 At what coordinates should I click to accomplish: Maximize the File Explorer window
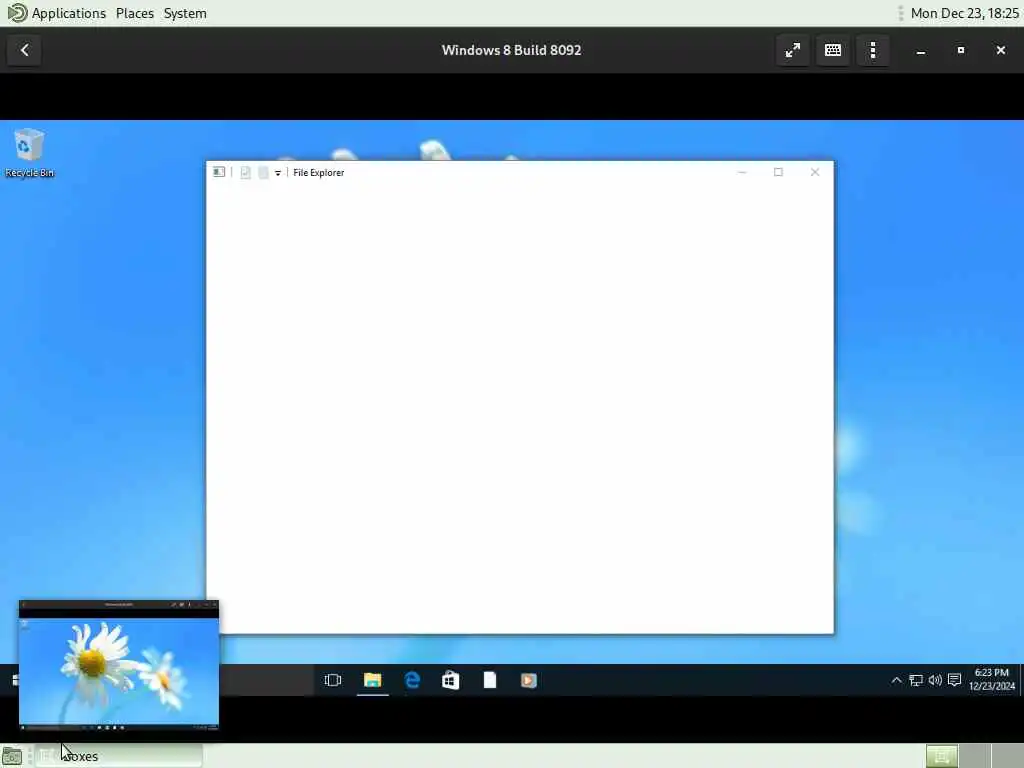(x=778, y=172)
